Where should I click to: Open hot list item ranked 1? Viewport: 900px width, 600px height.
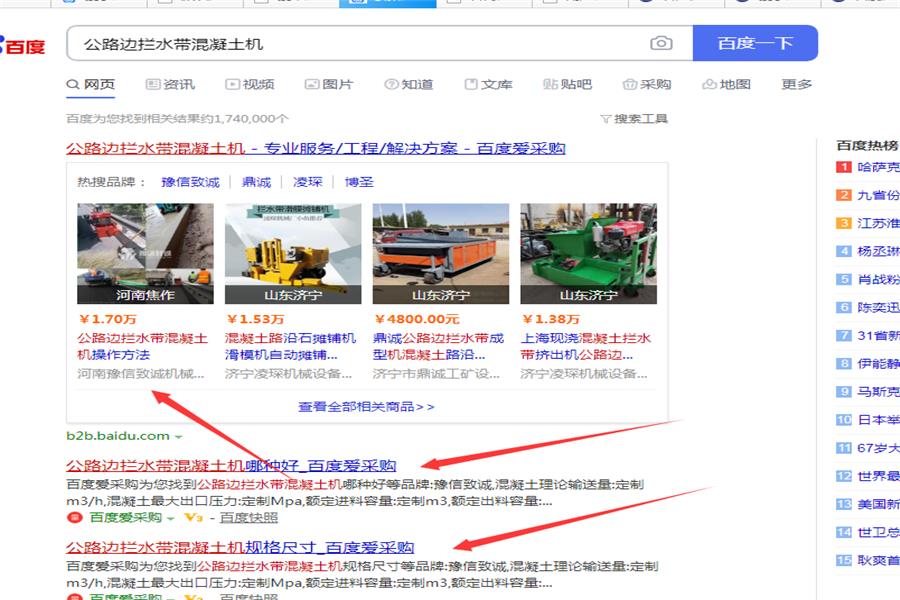[868, 167]
